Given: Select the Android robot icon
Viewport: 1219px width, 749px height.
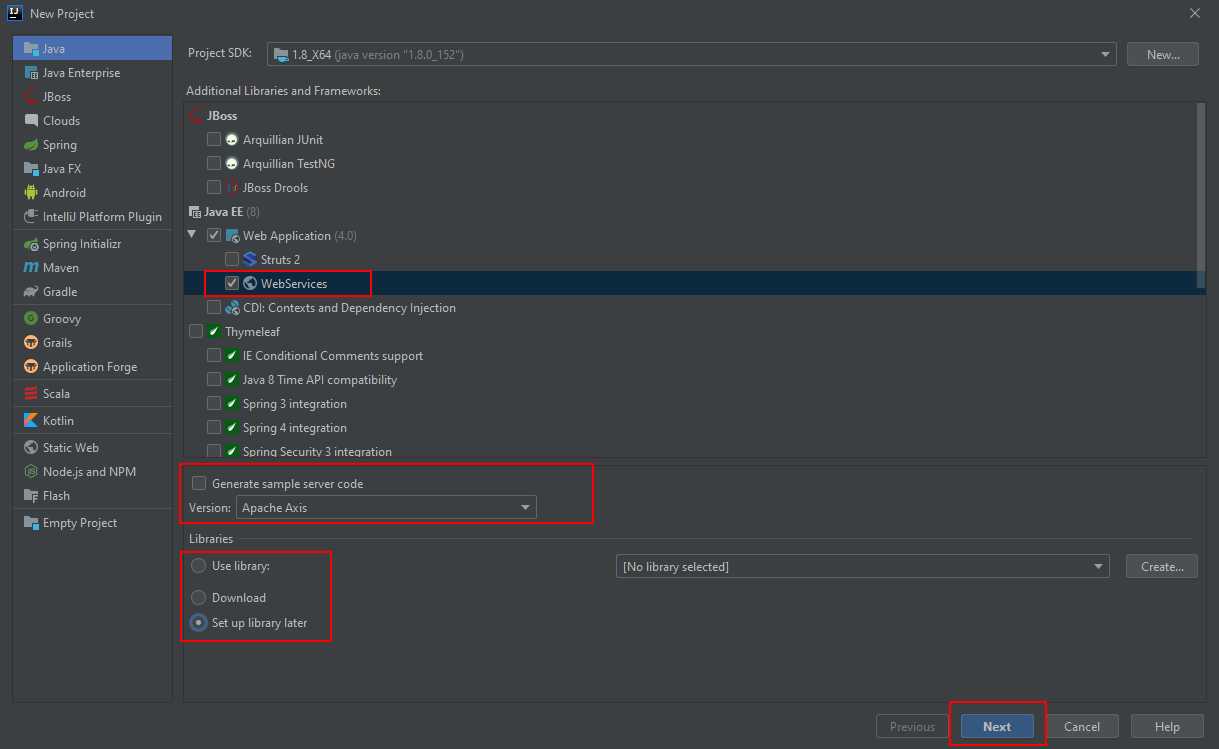Looking at the screenshot, I should point(31,192).
